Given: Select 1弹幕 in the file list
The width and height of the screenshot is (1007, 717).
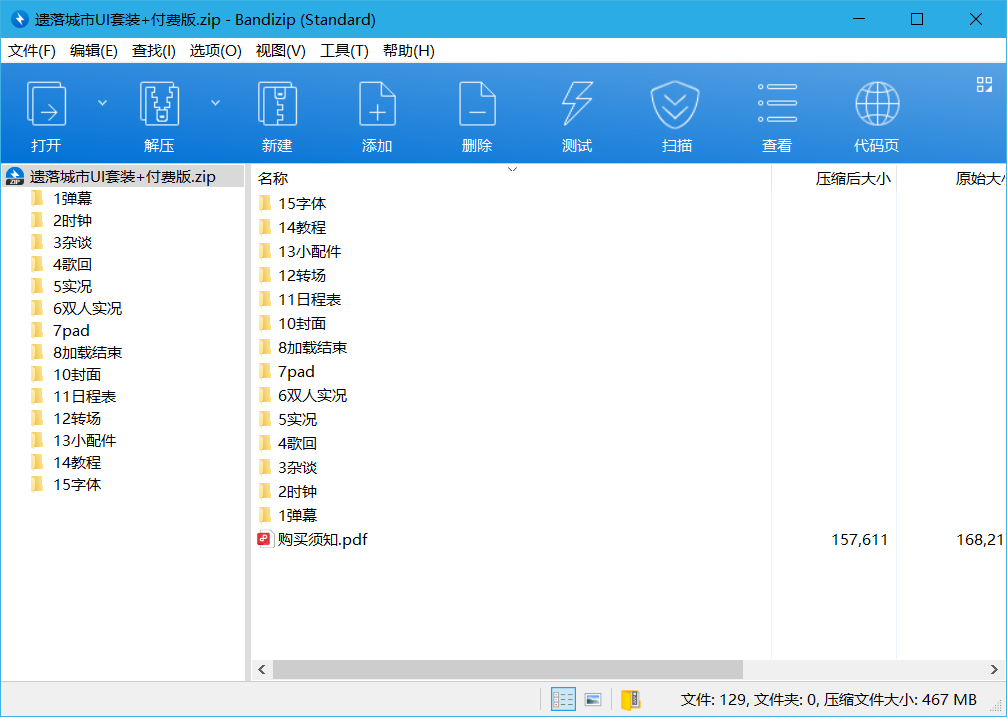Looking at the screenshot, I should coord(297,515).
